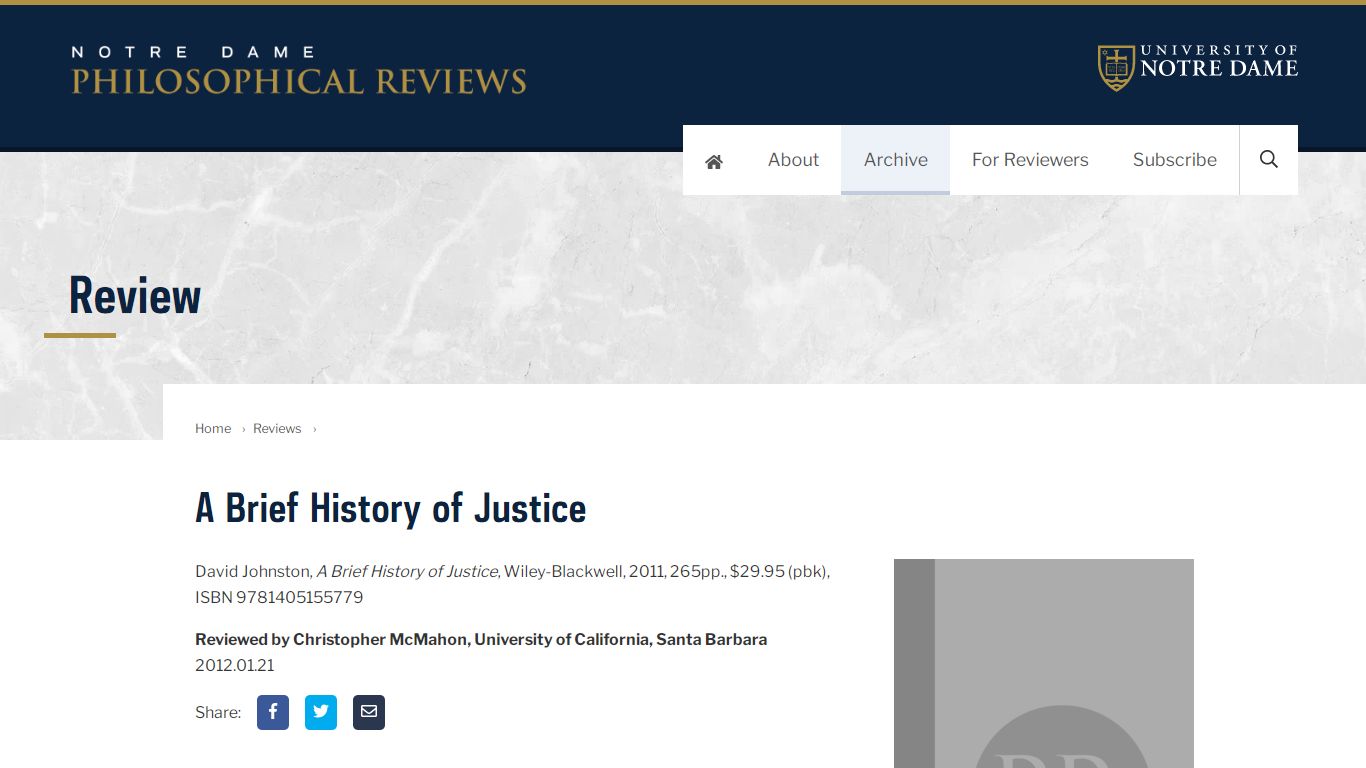Follow the Reviews breadcrumb link

tap(277, 428)
